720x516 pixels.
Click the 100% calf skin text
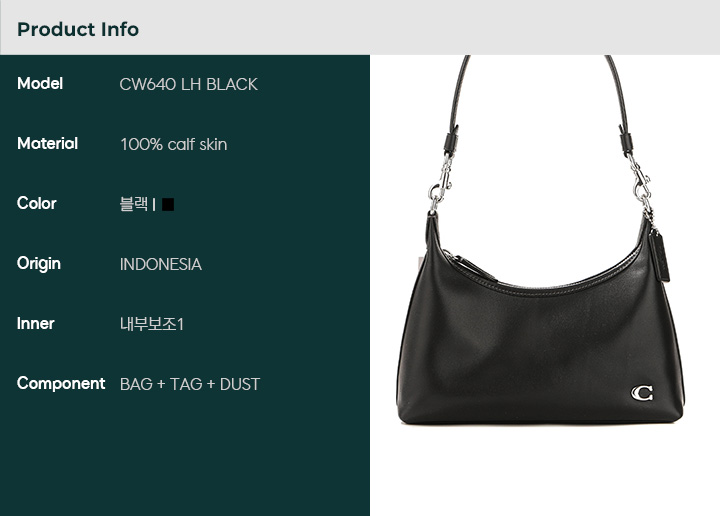point(174,144)
